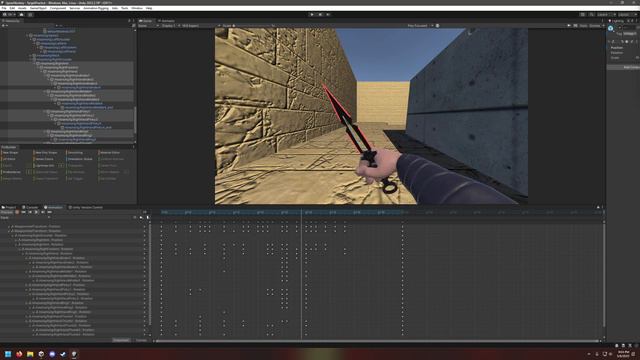The width and height of the screenshot is (640, 360).
Task: Play the animation clip
Action: click(x=36, y=212)
